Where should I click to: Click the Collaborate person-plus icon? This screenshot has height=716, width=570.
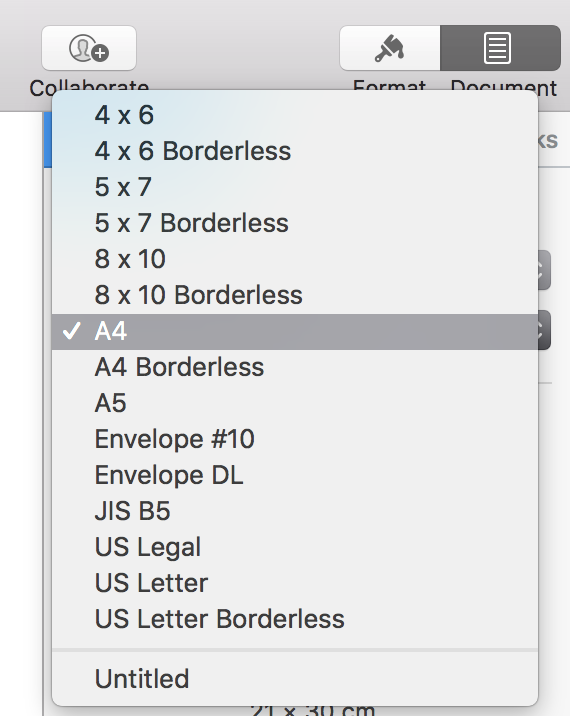(x=89, y=48)
